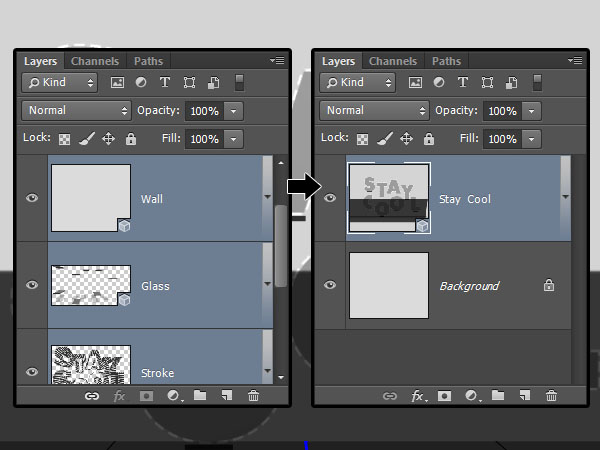Screen dimensions: 600x450
Task: Lock all in left panel
Action: [131, 139]
